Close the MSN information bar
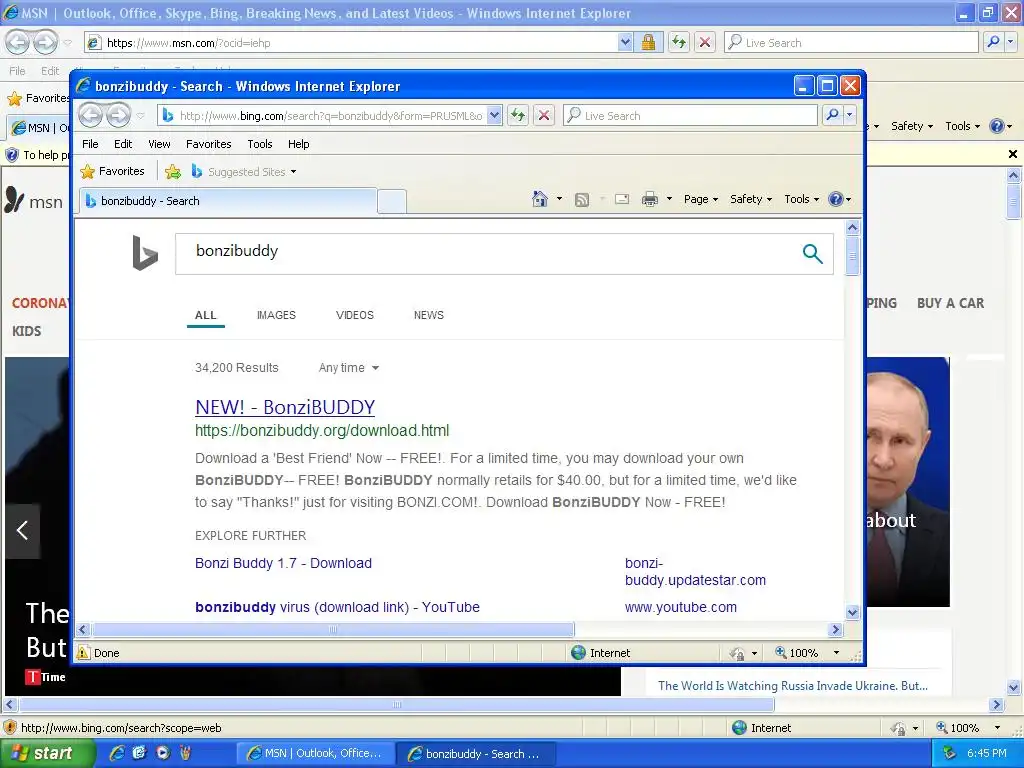 [x=1012, y=154]
